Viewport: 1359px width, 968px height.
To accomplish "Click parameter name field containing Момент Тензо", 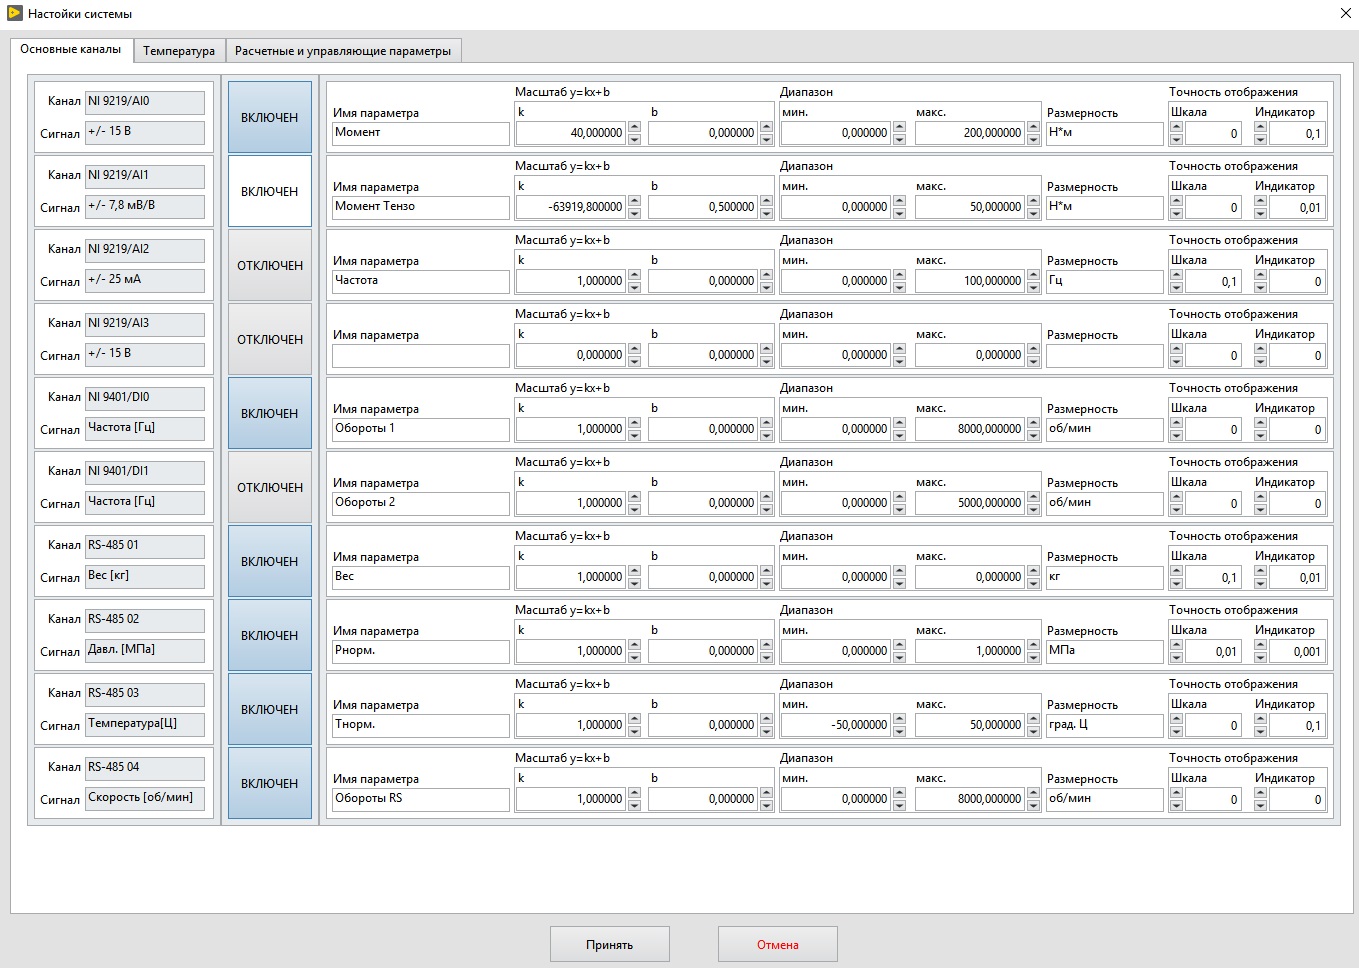I will [x=421, y=207].
